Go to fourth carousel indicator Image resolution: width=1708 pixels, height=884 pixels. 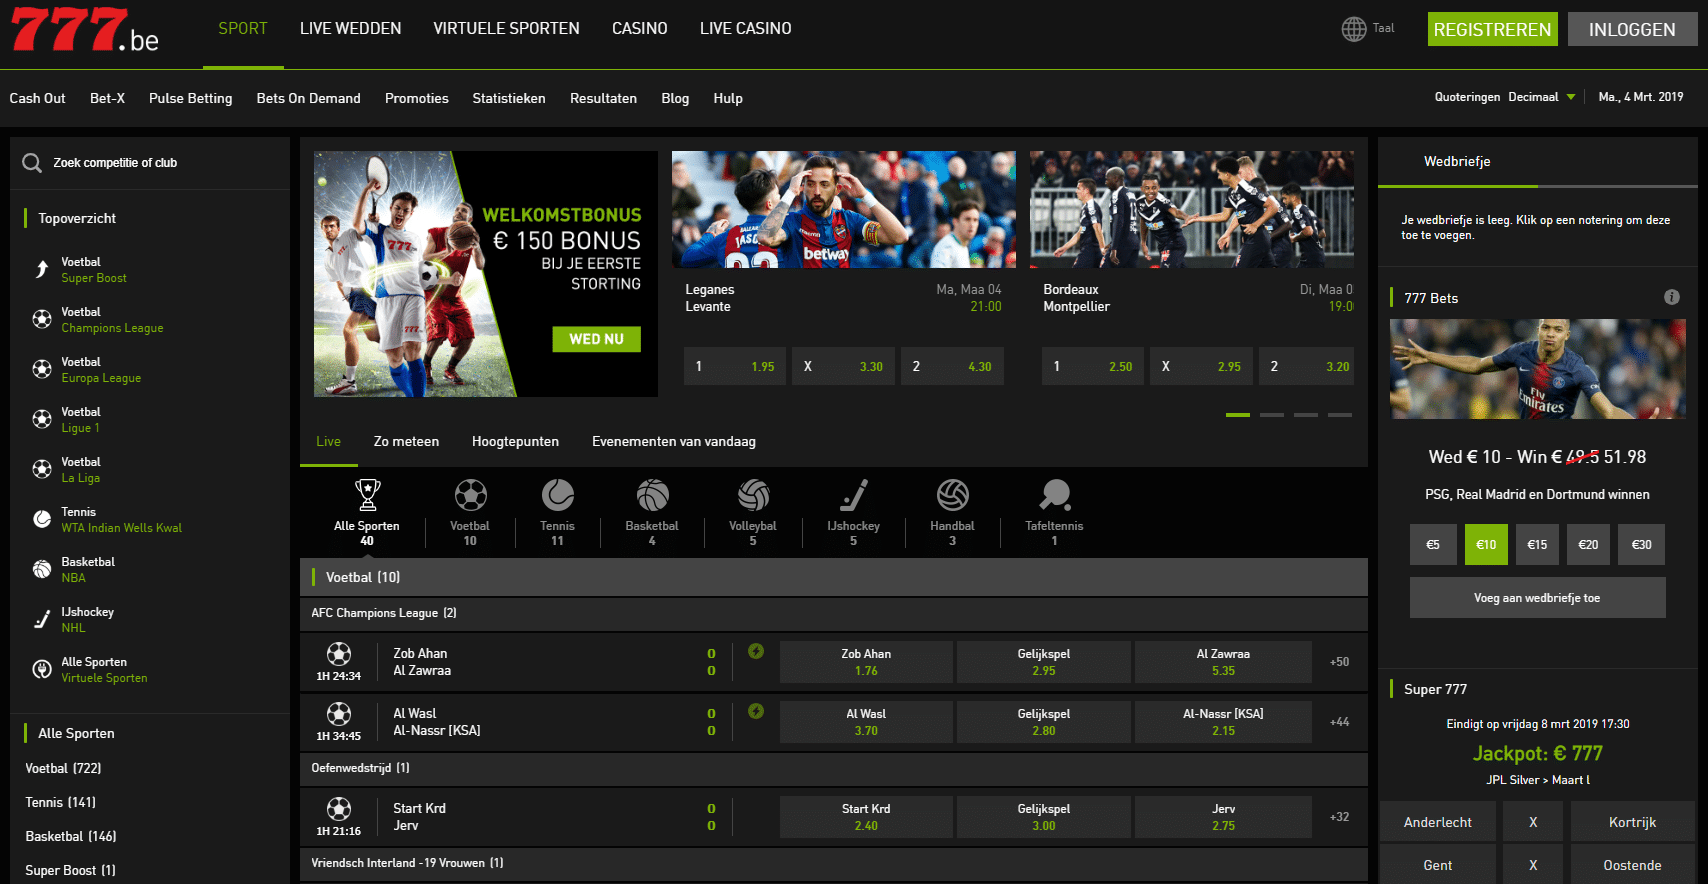[1340, 415]
